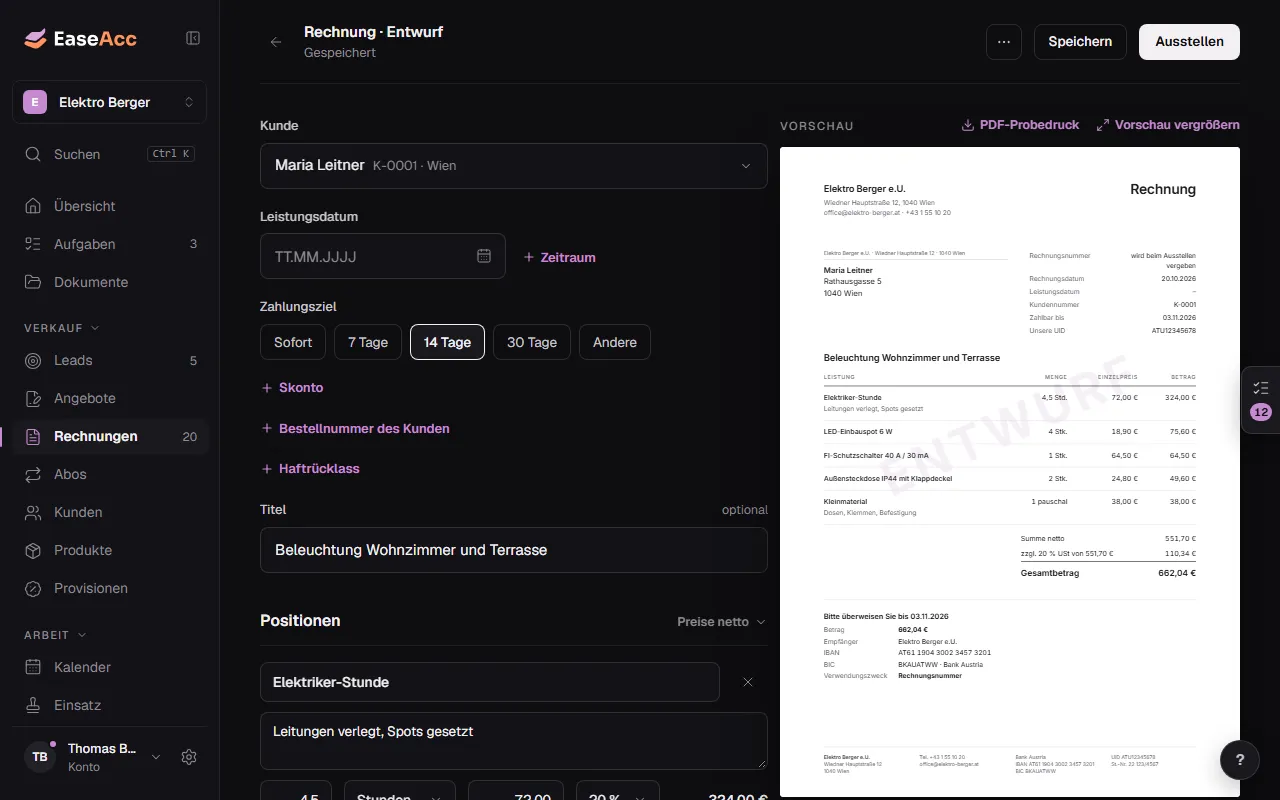Open the Preise netto dropdown
The height and width of the screenshot is (800, 1280).
coord(721,621)
